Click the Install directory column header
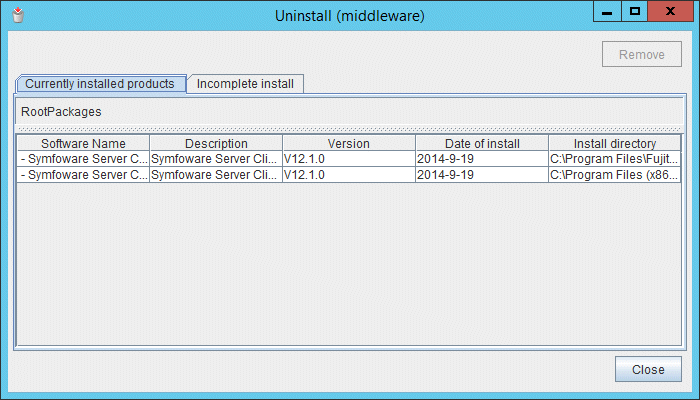The image size is (700, 400). pyautogui.click(x=615, y=144)
